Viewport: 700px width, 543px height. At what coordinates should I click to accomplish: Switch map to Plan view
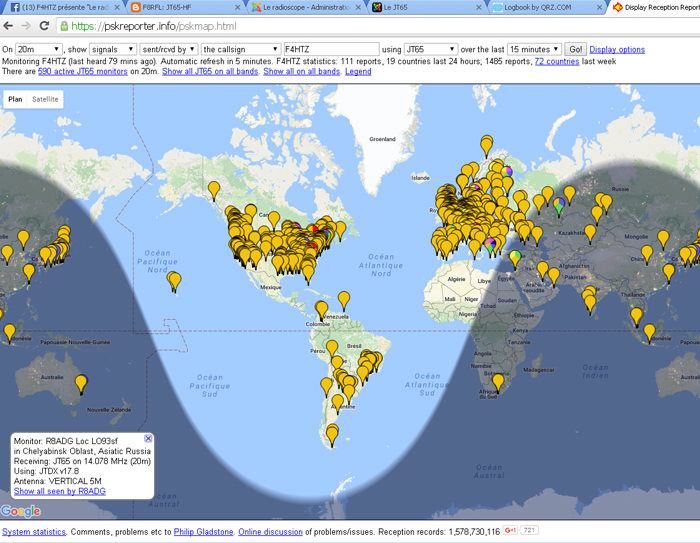click(x=15, y=99)
